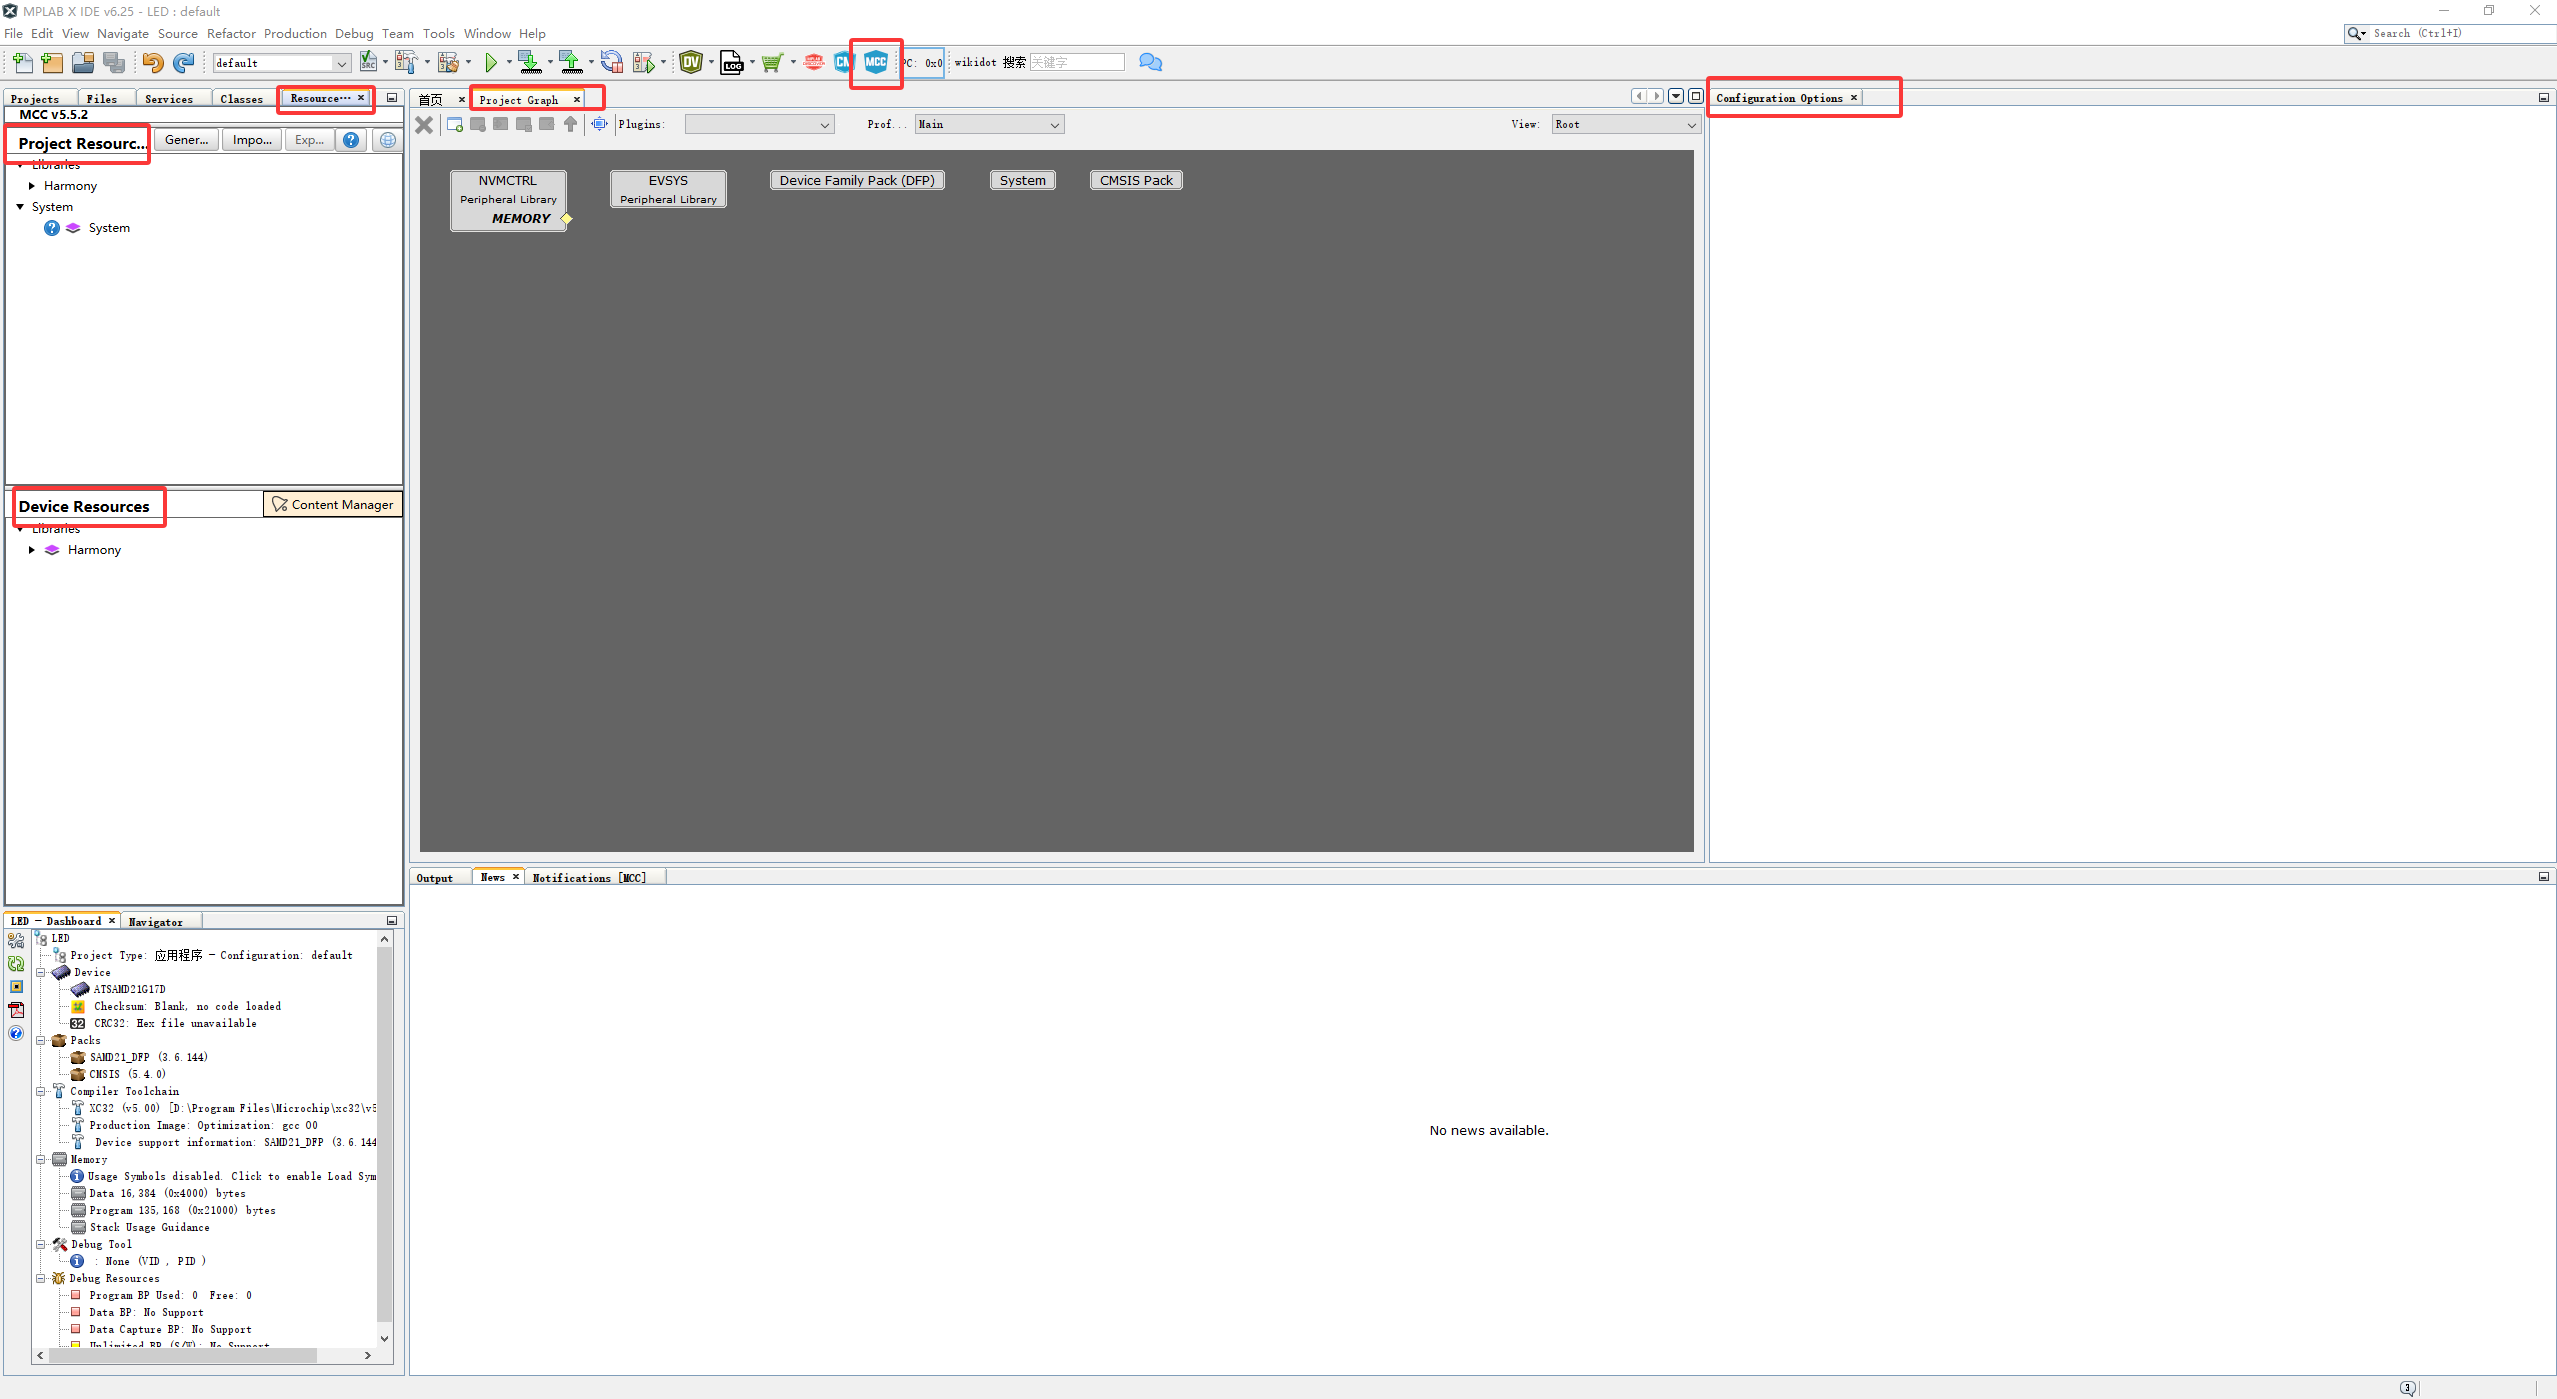The height and width of the screenshot is (1399, 2557).
Task: Click the X delete icon in Project Graph toolbar
Action: tap(424, 125)
